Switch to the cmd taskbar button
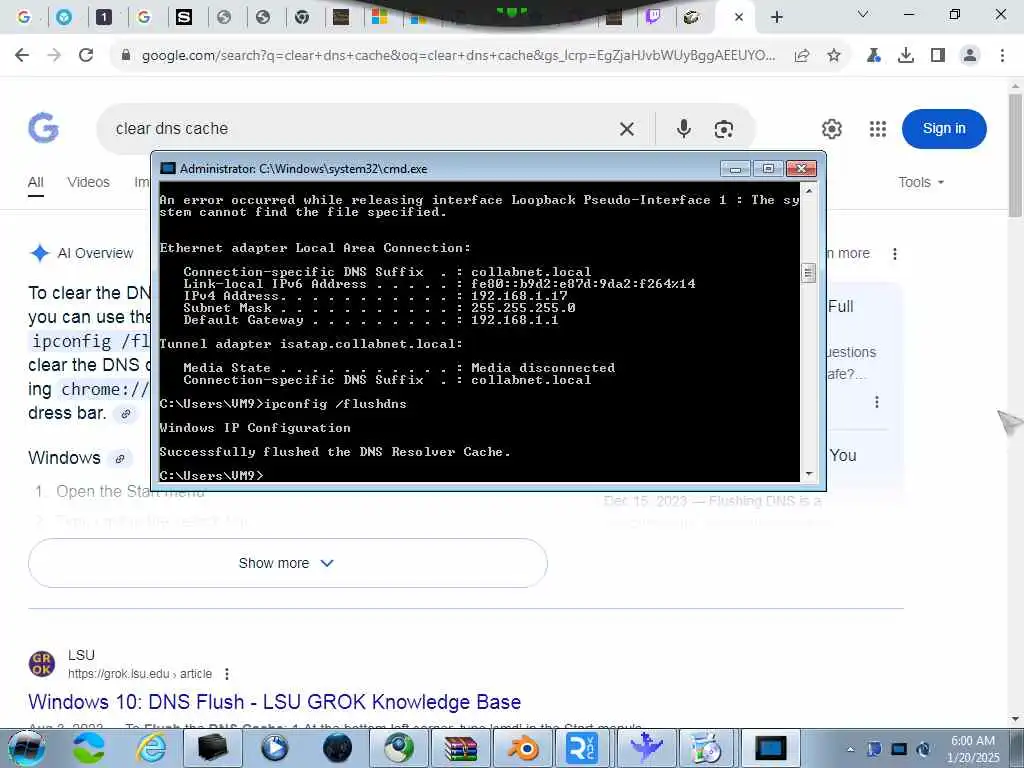This screenshot has height=768, width=1024. coord(771,748)
